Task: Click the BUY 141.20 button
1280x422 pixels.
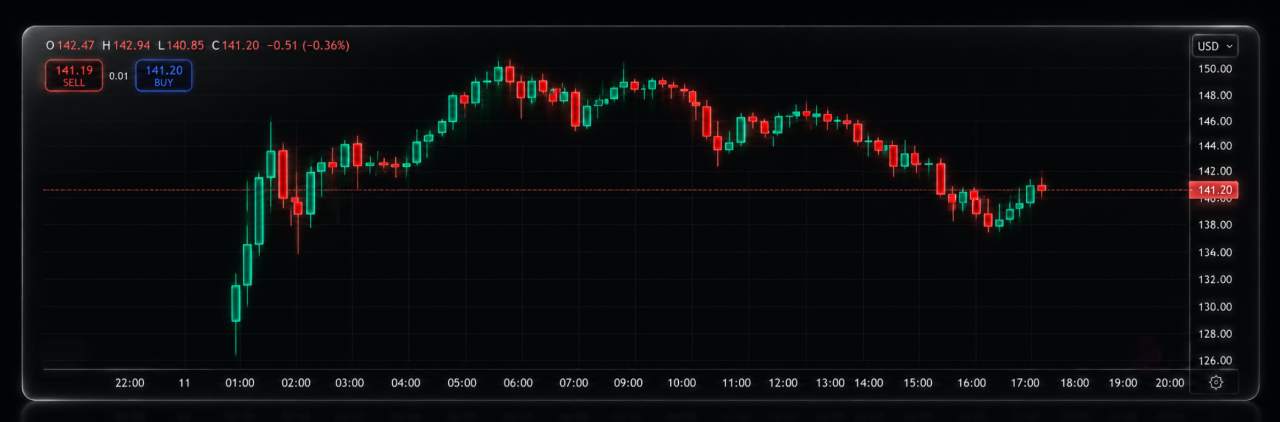Action: click(164, 76)
